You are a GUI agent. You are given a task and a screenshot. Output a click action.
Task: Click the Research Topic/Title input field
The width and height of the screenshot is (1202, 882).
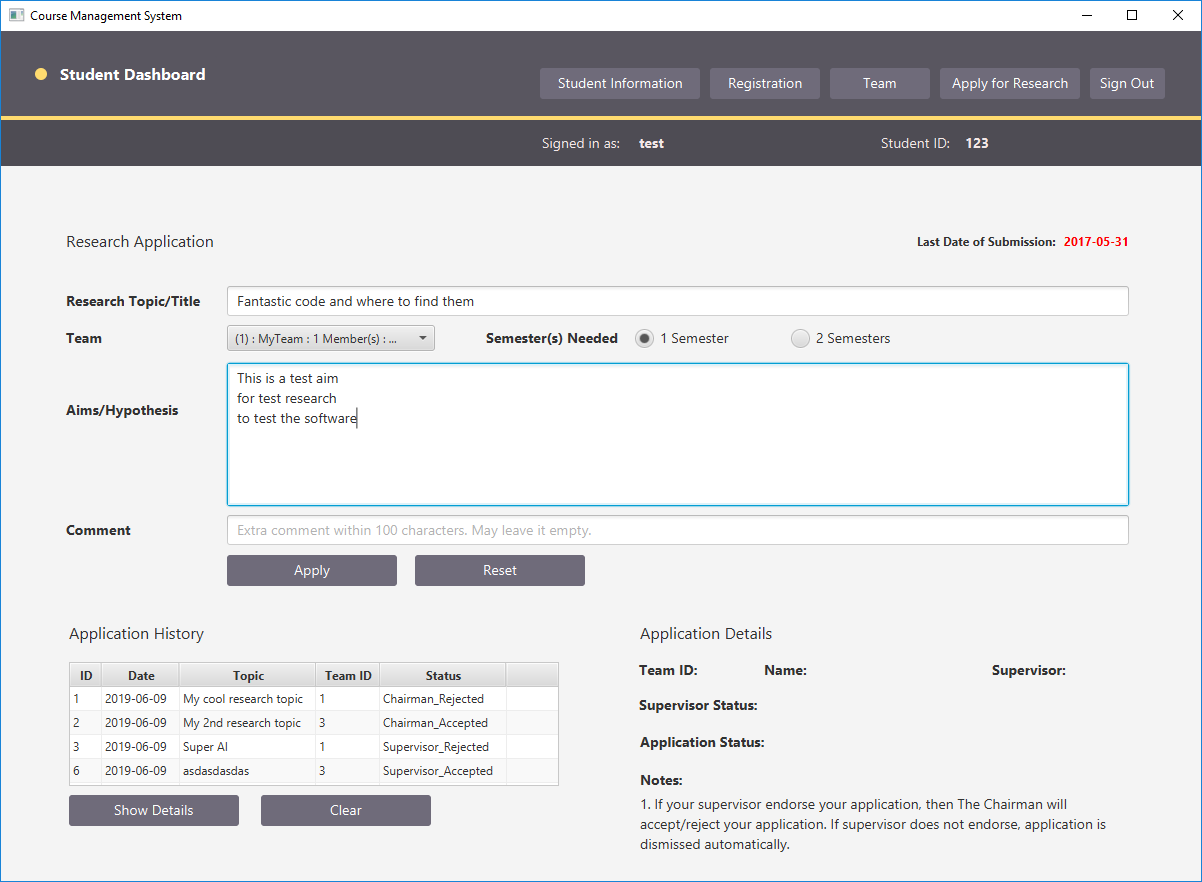[x=678, y=301]
